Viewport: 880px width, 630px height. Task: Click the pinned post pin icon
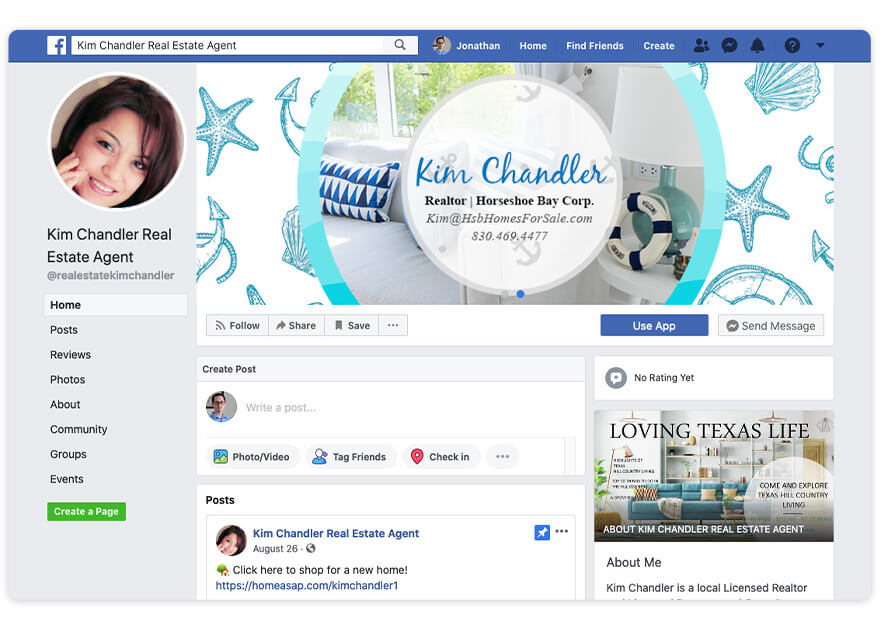point(542,532)
